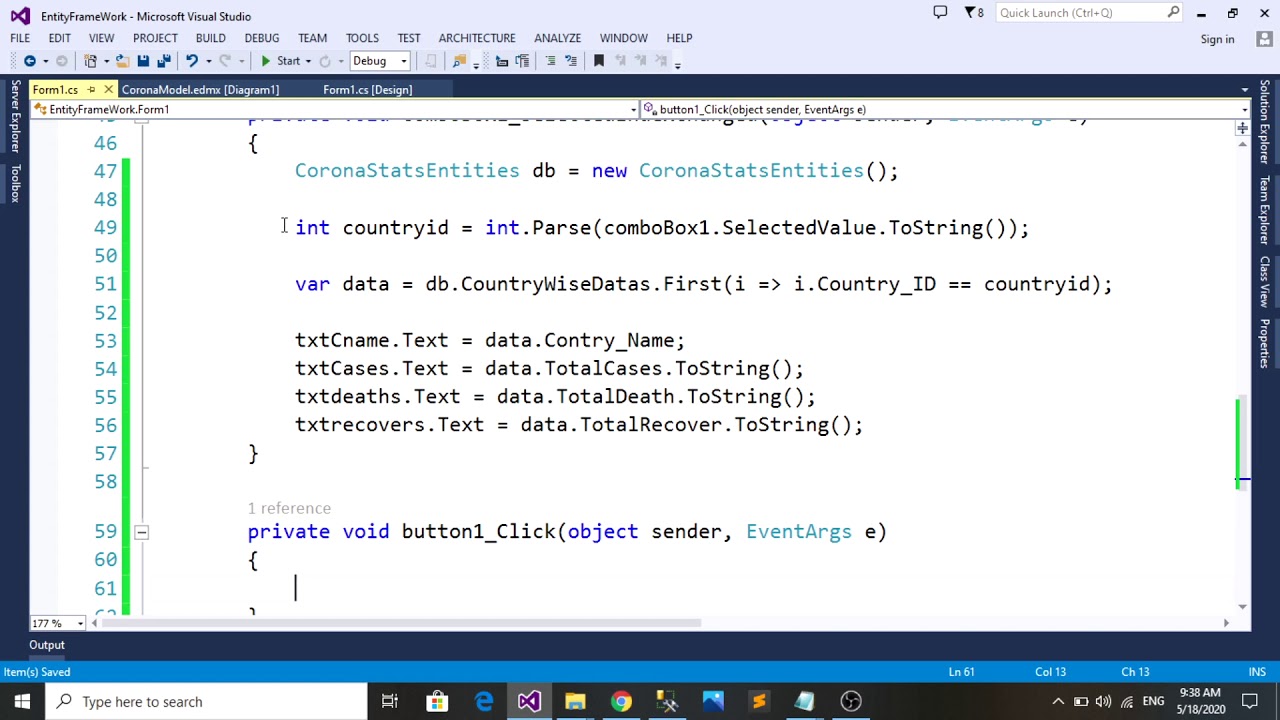The height and width of the screenshot is (720, 1280).
Task: Open the PROJECT menu
Action: pos(155,38)
